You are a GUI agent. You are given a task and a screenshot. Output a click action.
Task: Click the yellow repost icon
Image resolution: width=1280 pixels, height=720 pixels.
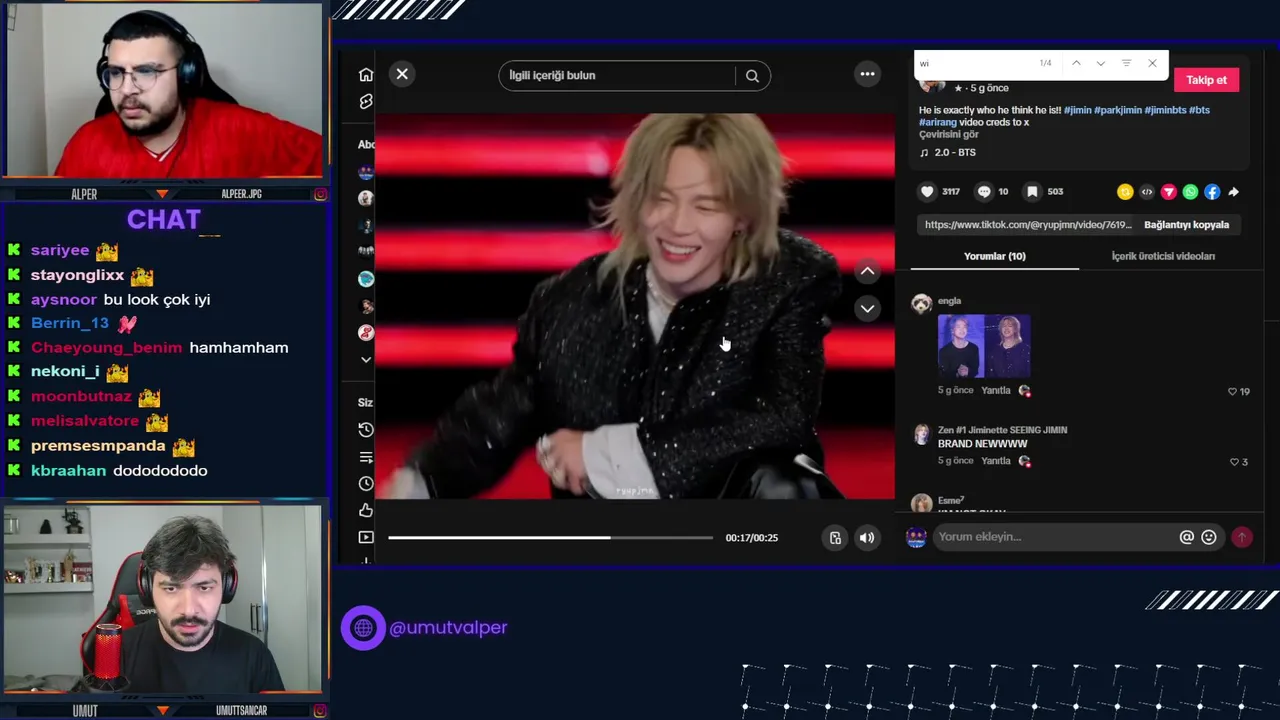point(1125,192)
